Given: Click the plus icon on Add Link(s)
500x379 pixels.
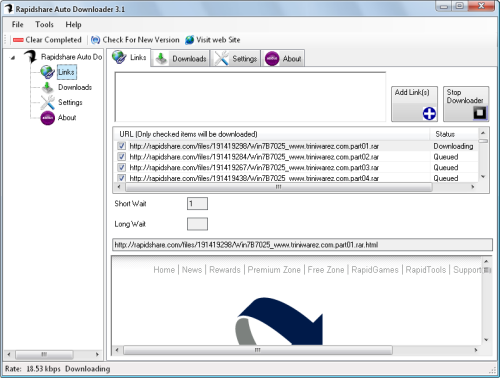Looking at the screenshot, I should point(429,114).
